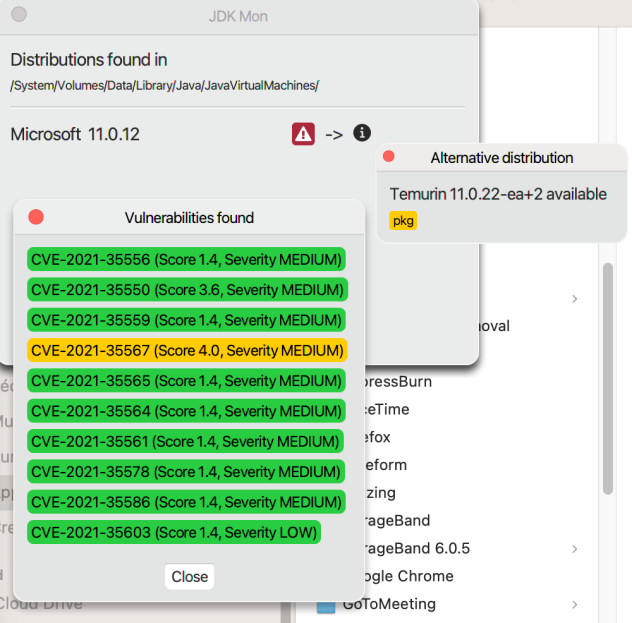Screen dimensions: 632x623
Task: Select the orange CVE-2021-35567 entry
Action: [x=186, y=350]
